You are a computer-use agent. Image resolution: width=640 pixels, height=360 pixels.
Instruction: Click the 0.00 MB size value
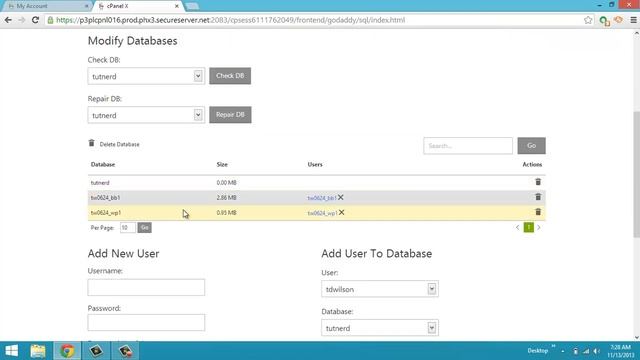point(226,182)
